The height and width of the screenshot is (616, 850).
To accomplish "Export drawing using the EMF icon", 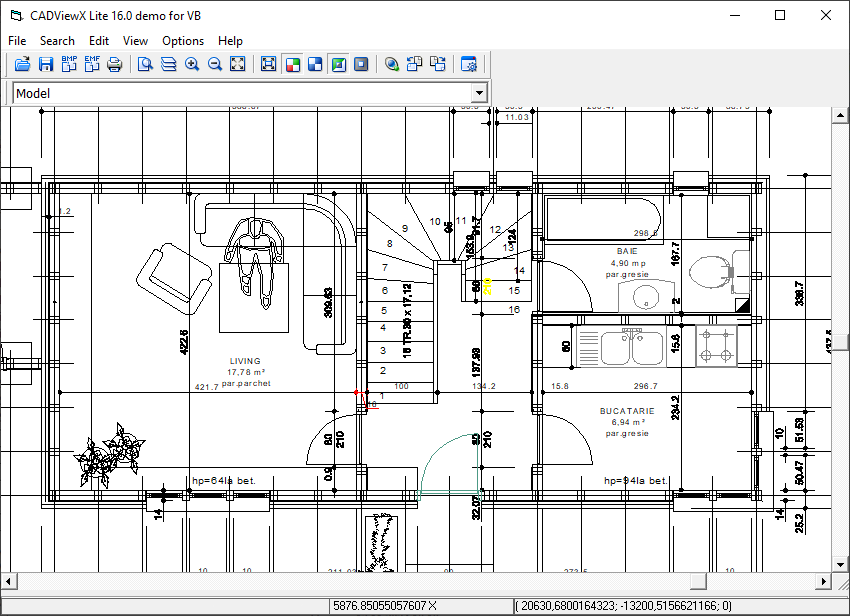I will tap(92, 64).
